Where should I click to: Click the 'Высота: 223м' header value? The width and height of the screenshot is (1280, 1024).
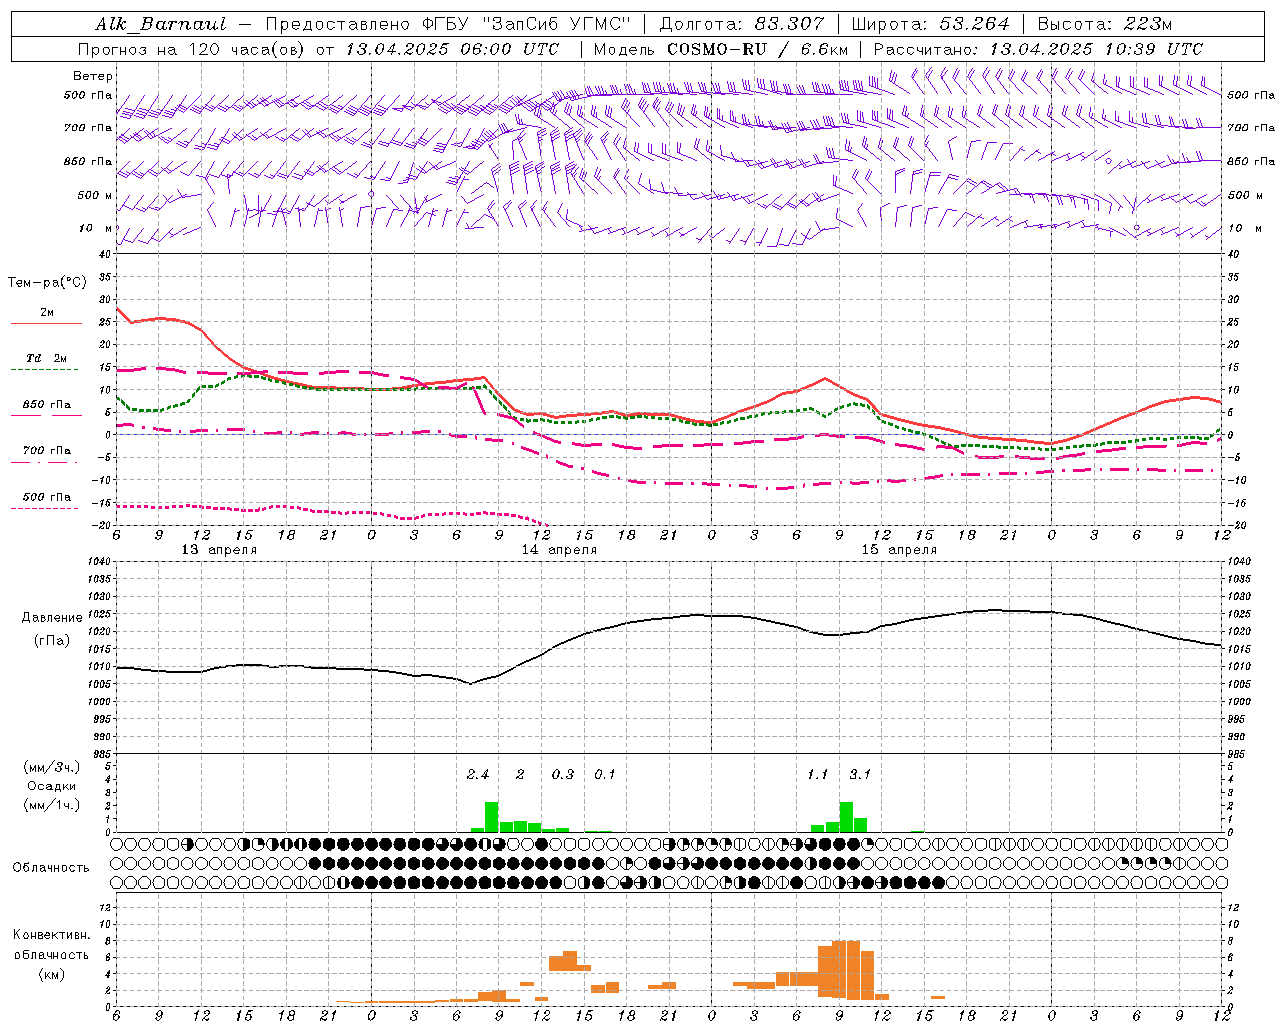[x=1105, y=24]
